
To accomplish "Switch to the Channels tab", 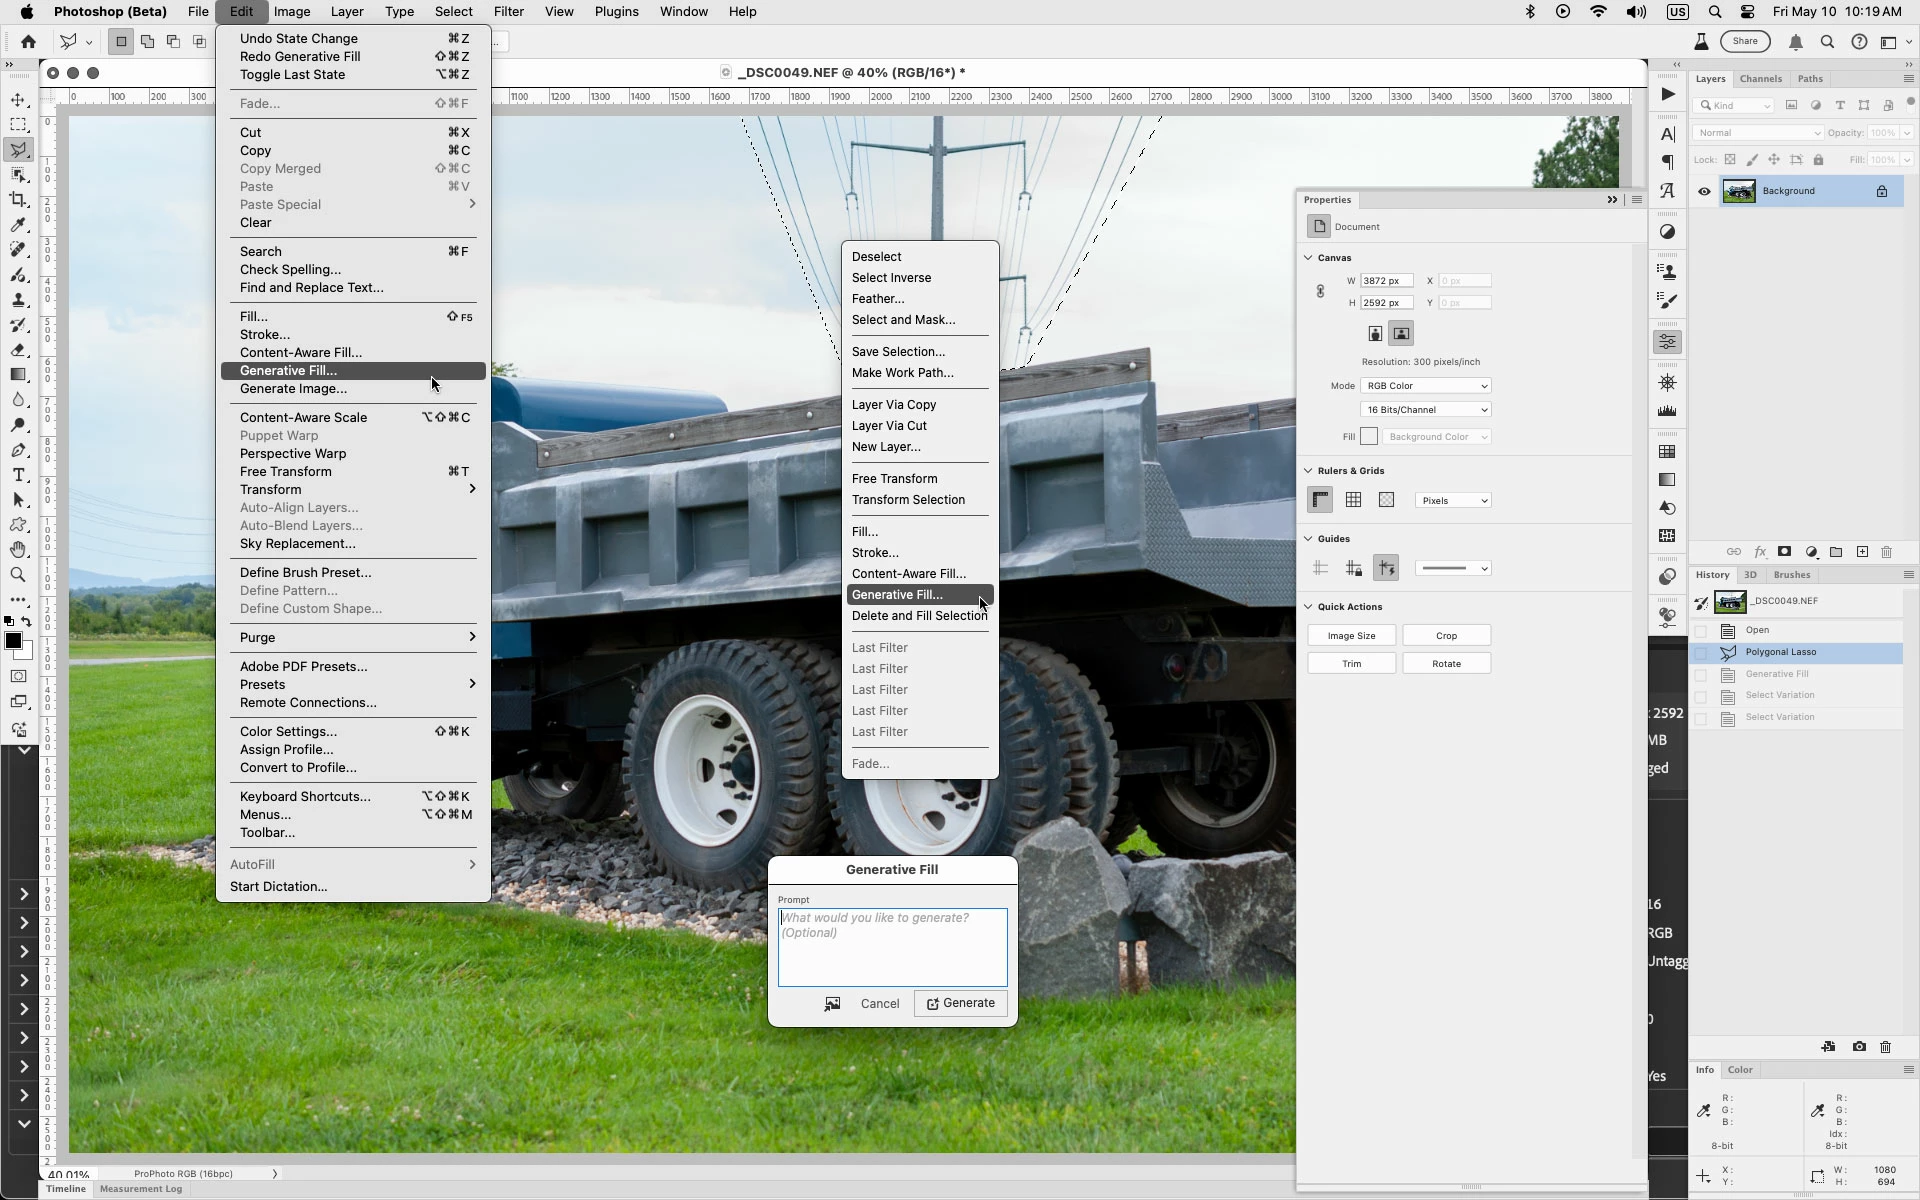I will pos(1760,79).
